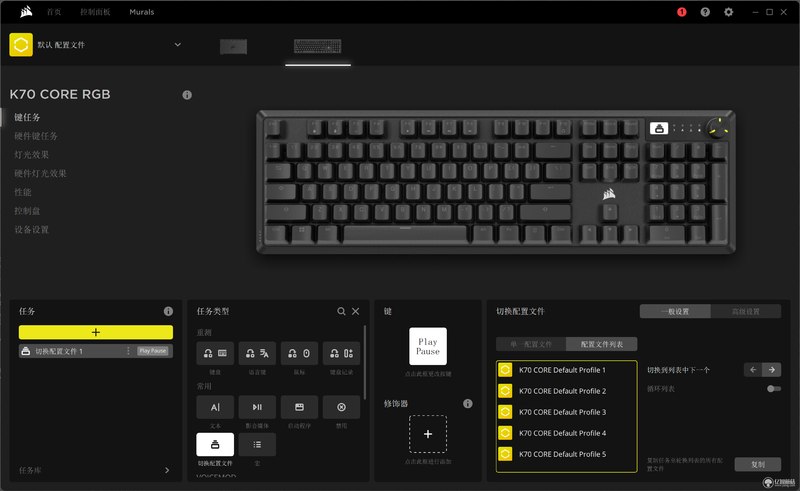The height and width of the screenshot is (491, 800).
Task: Search task types with the magnifier icon
Action: pyautogui.click(x=341, y=311)
